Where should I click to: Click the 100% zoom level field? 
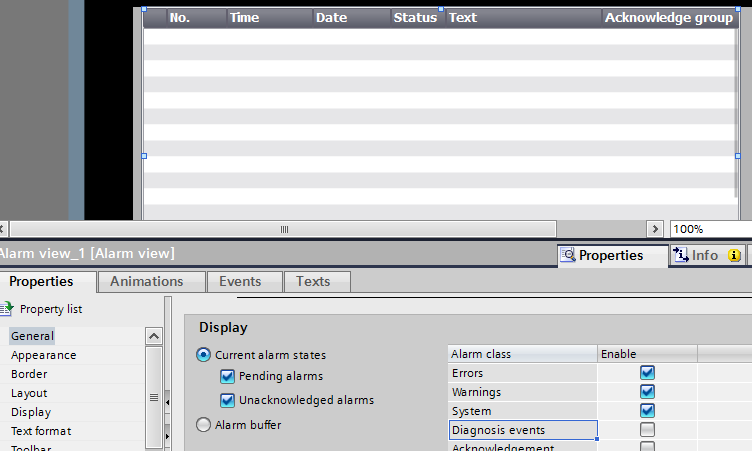point(711,229)
